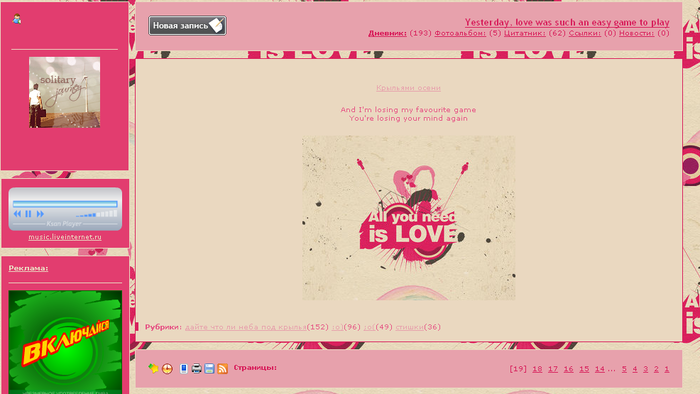Viewport: 700px width, 394px height.
Task: Open the Ссылки section
Action: (585, 33)
